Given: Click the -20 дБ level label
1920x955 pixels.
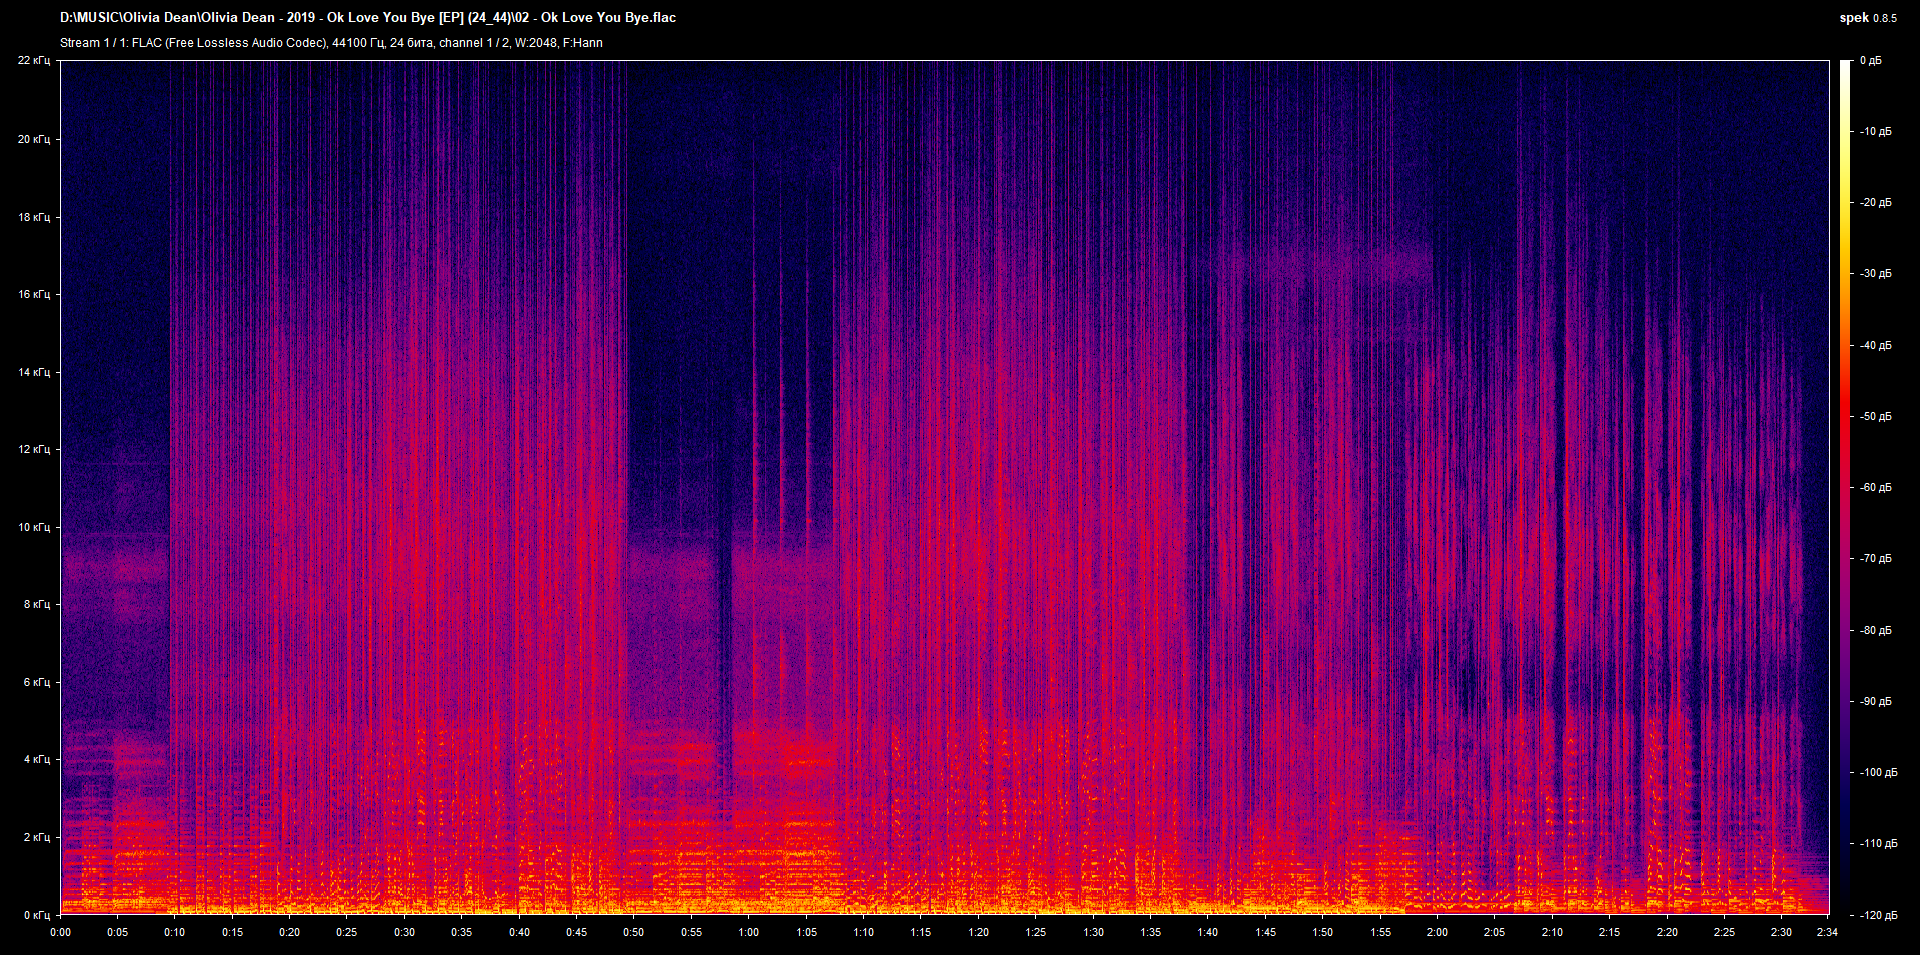Looking at the screenshot, I should tap(1876, 203).
